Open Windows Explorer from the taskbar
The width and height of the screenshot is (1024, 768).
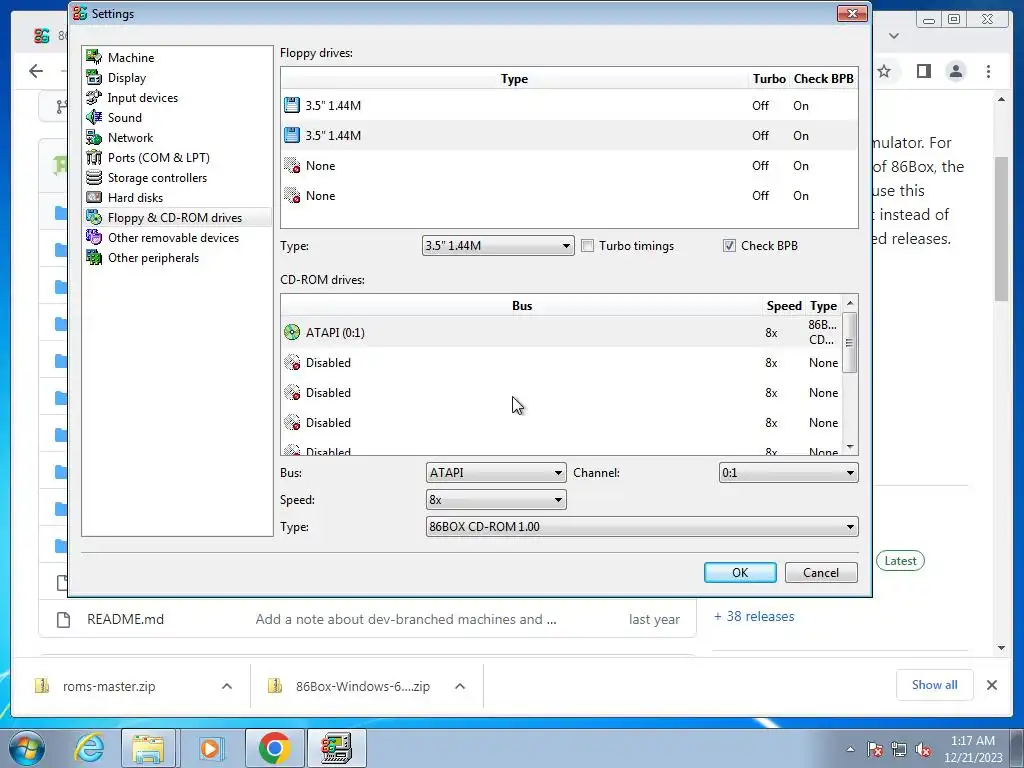pyautogui.click(x=148, y=748)
